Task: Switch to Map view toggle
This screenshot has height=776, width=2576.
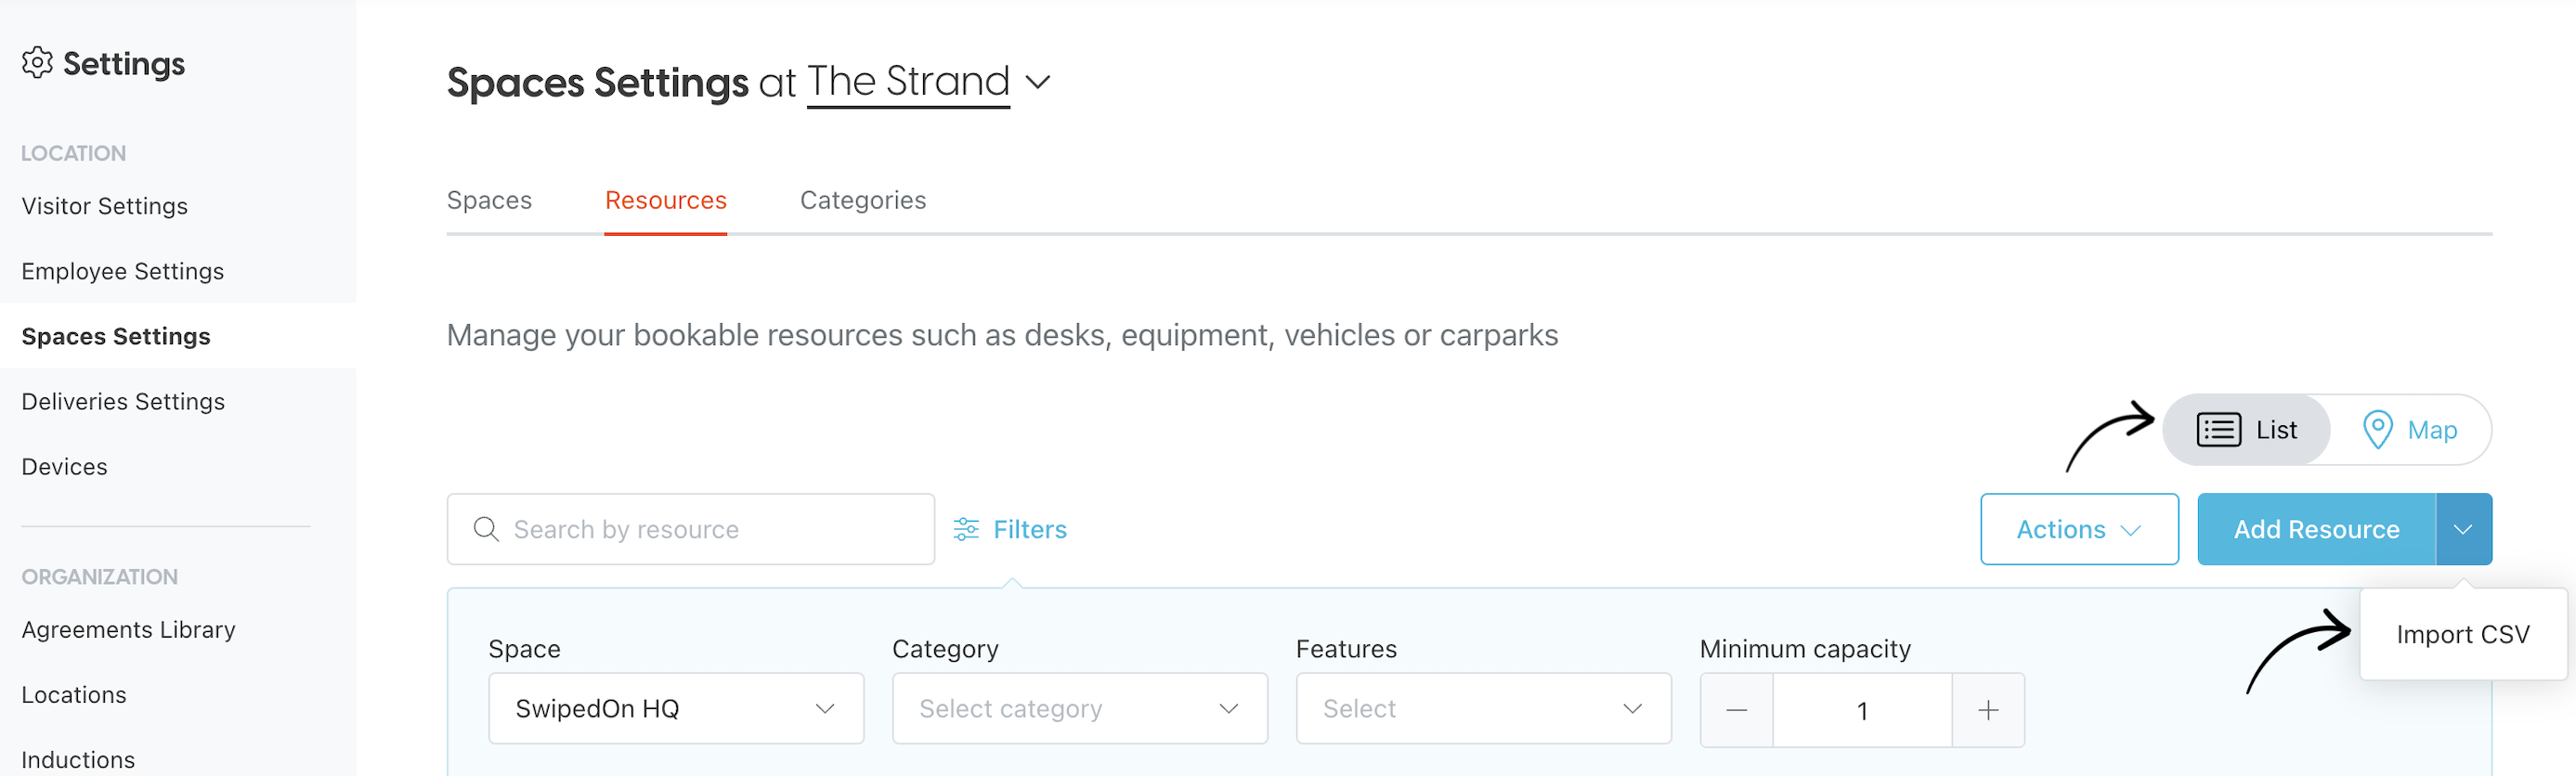Action: pyautogui.click(x=2410, y=430)
